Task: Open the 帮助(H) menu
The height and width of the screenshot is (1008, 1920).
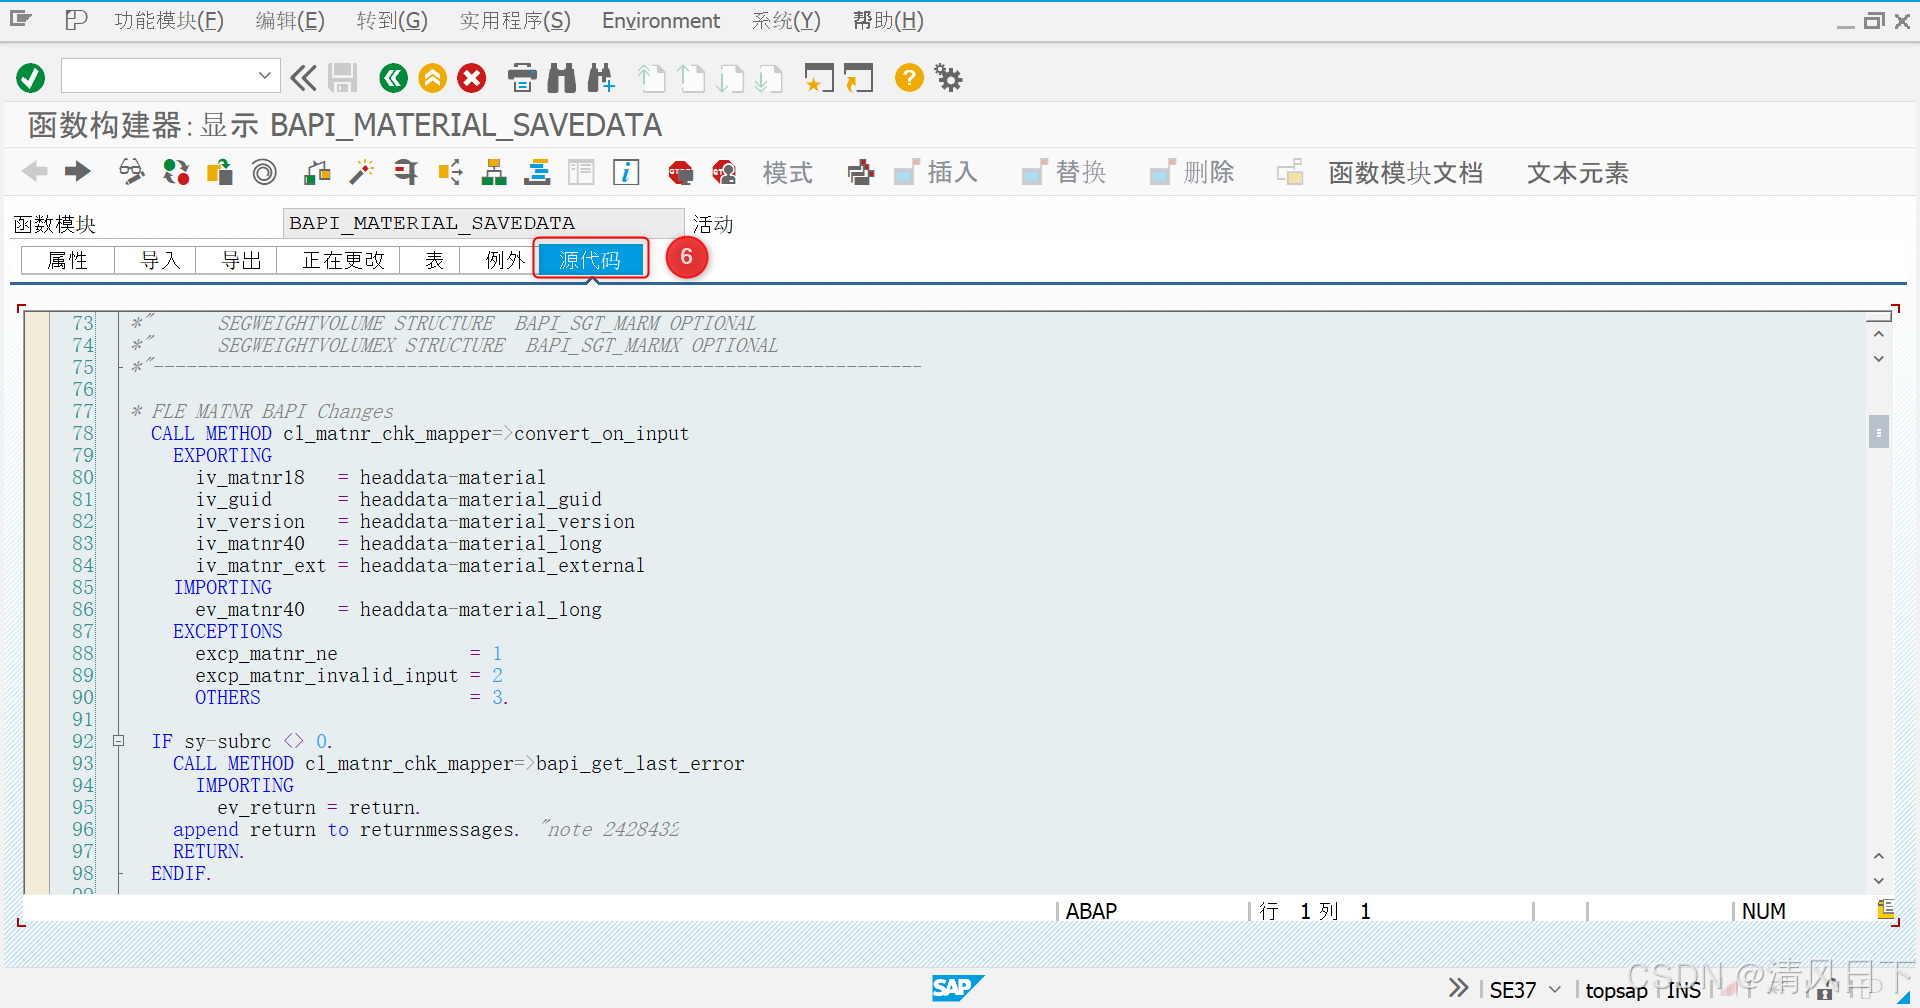Action: pyautogui.click(x=888, y=21)
